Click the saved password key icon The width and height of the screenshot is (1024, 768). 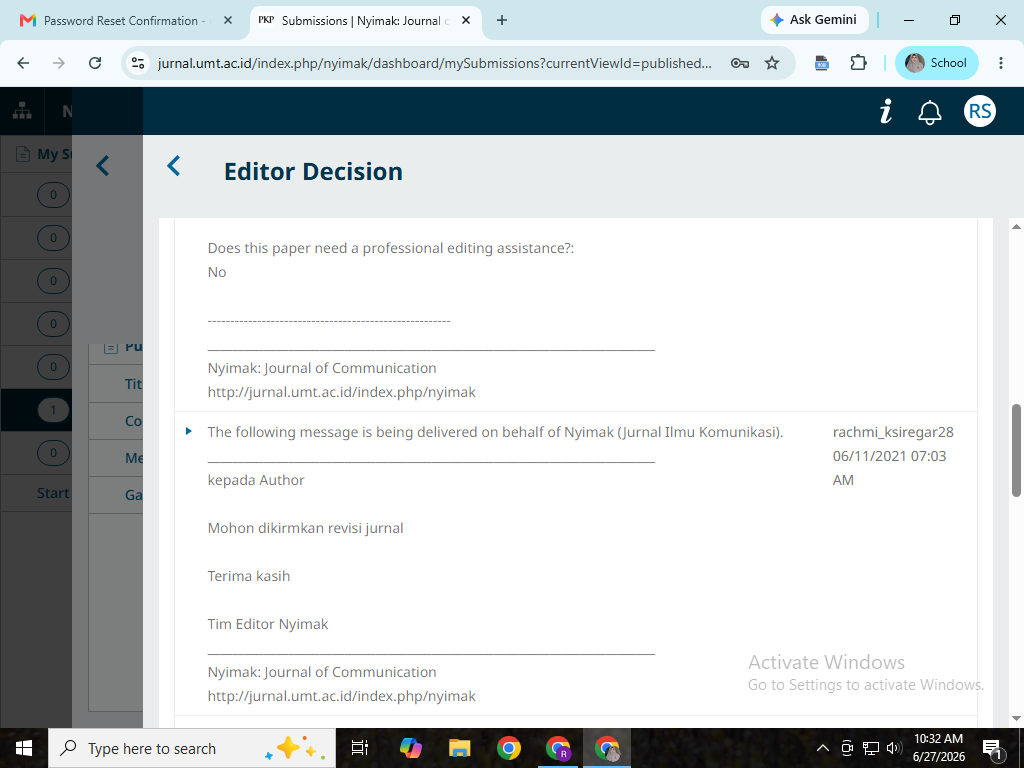pyautogui.click(x=739, y=63)
